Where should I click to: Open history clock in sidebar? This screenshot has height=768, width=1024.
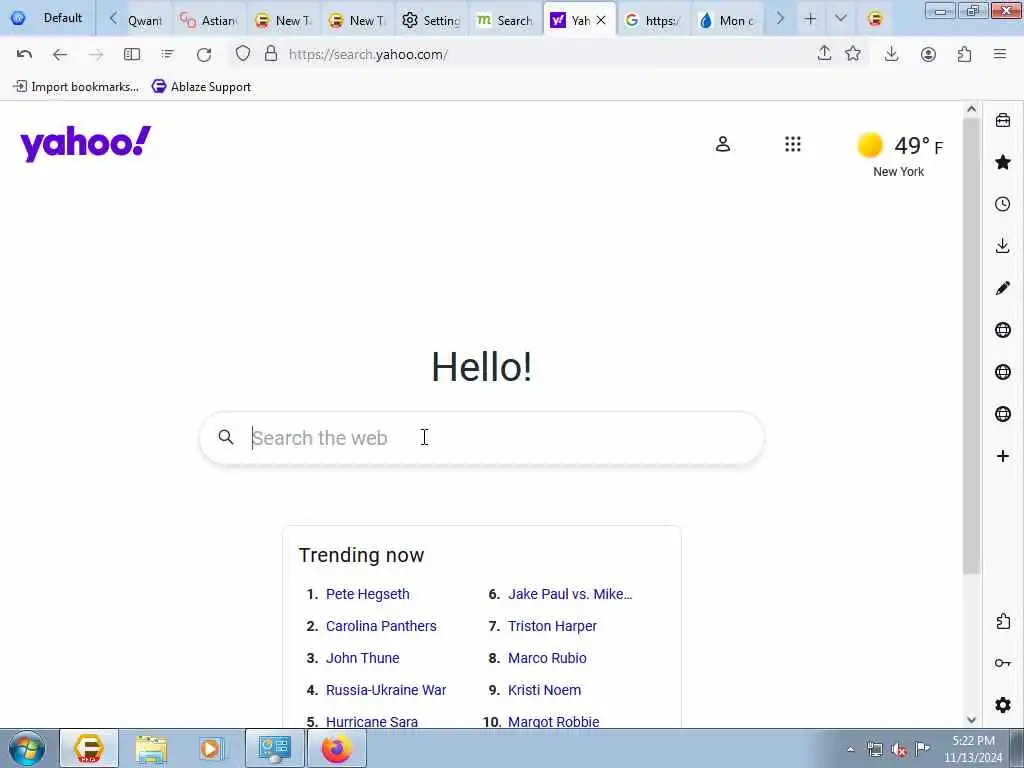point(1003,204)
